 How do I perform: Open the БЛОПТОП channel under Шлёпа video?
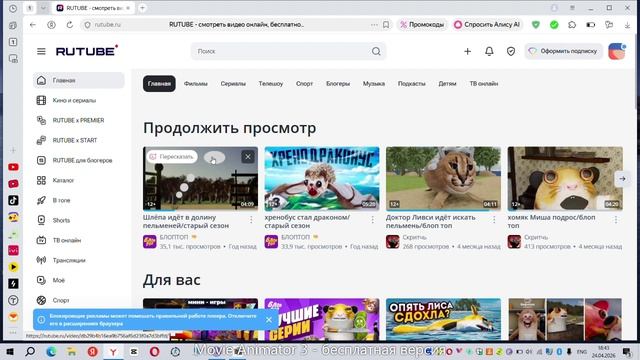(x=174, y=237)
